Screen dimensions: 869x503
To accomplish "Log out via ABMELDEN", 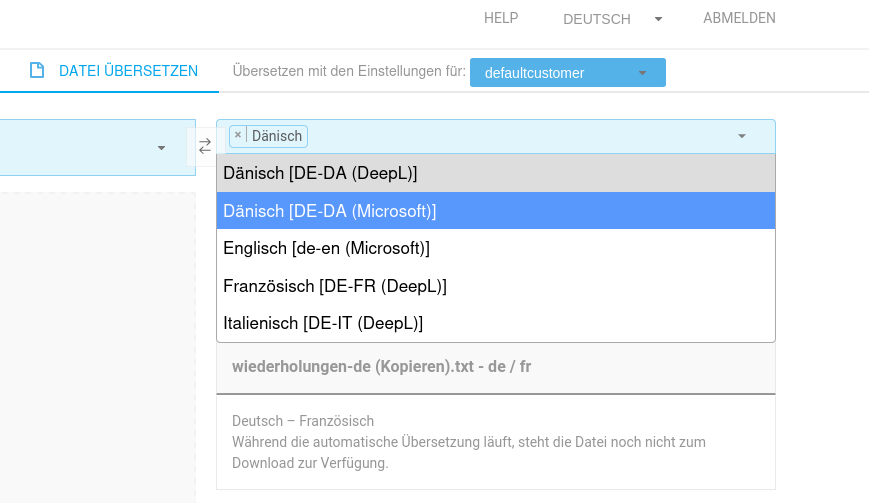I will (x=739, y=18).
